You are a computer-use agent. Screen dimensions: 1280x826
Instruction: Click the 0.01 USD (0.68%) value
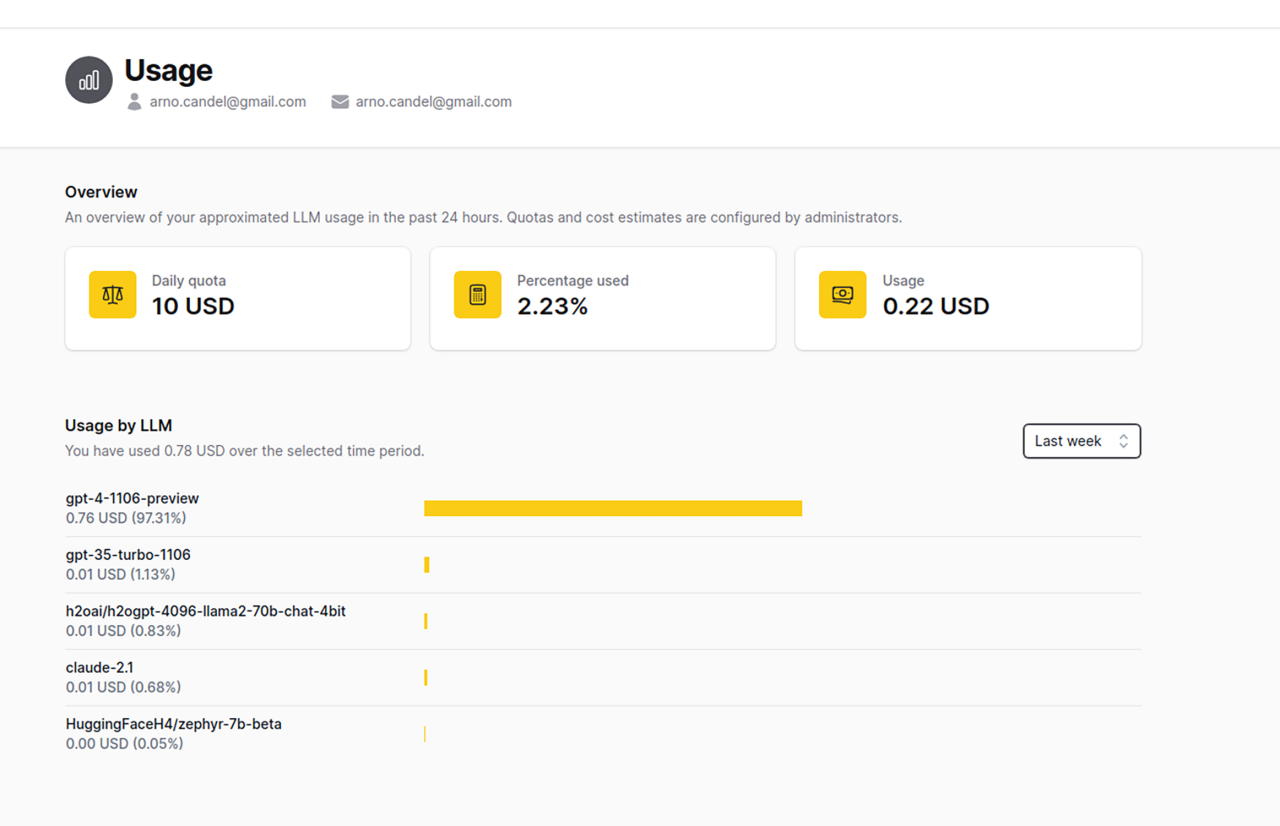[124, 687]
